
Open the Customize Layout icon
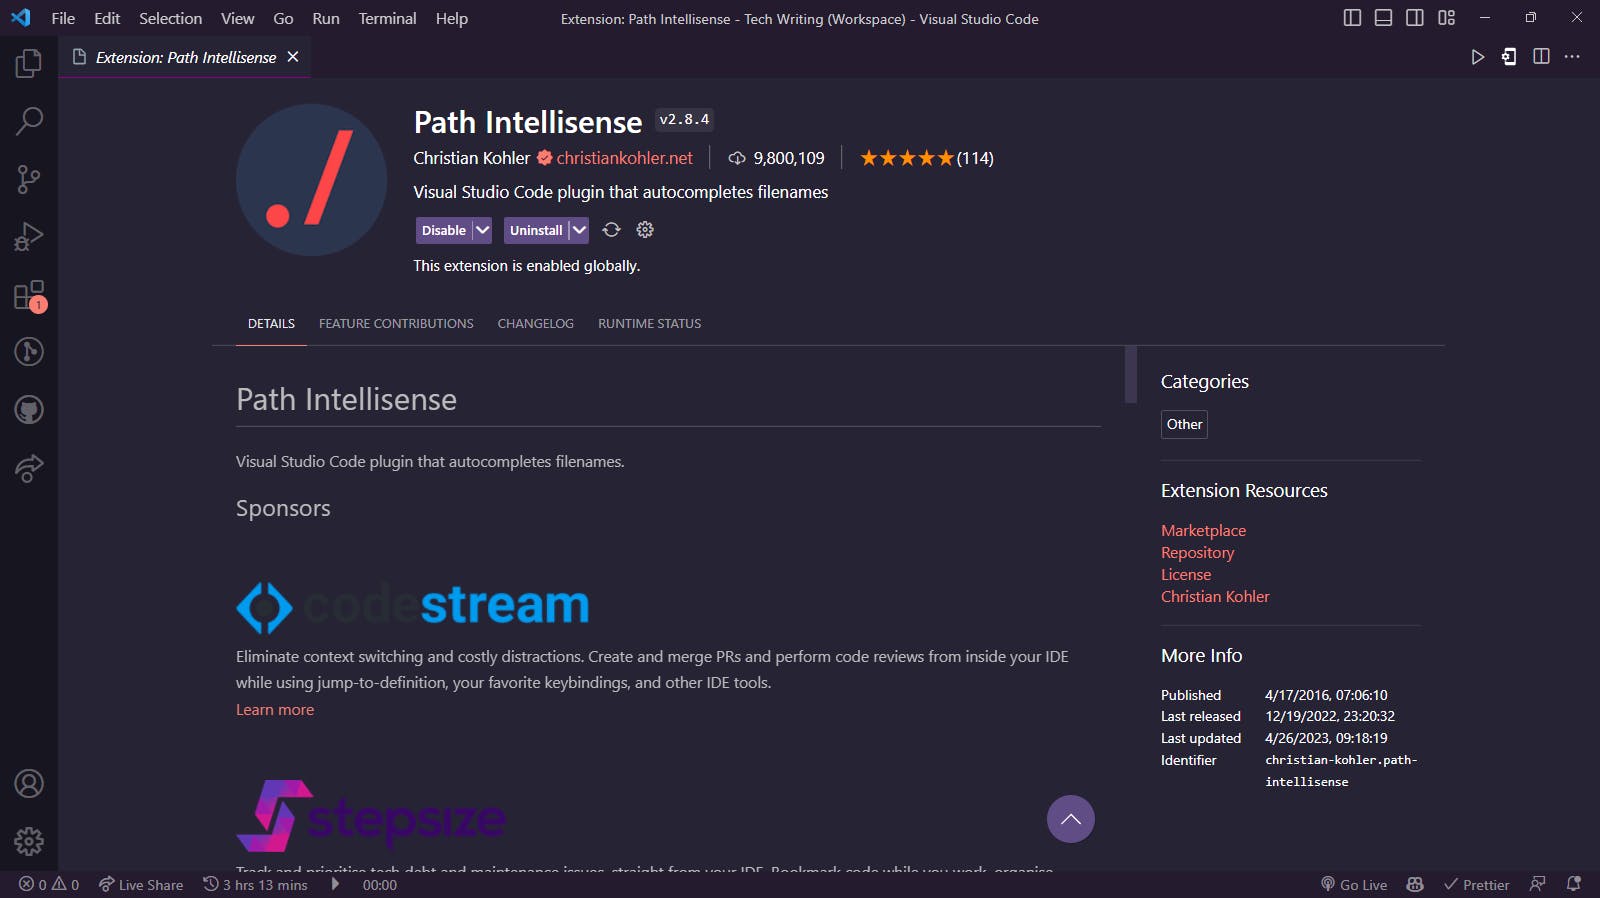coord(1446,18)
